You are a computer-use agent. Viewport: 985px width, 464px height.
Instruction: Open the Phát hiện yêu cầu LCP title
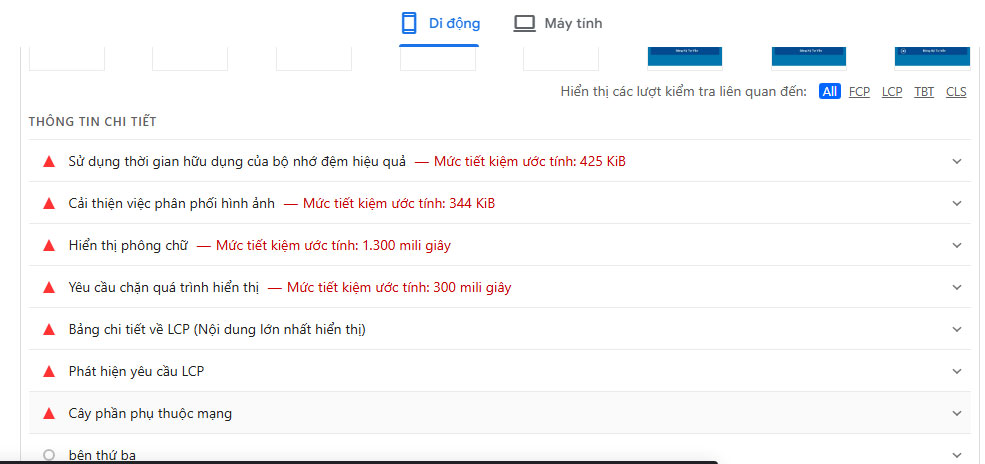click(136, 371)
